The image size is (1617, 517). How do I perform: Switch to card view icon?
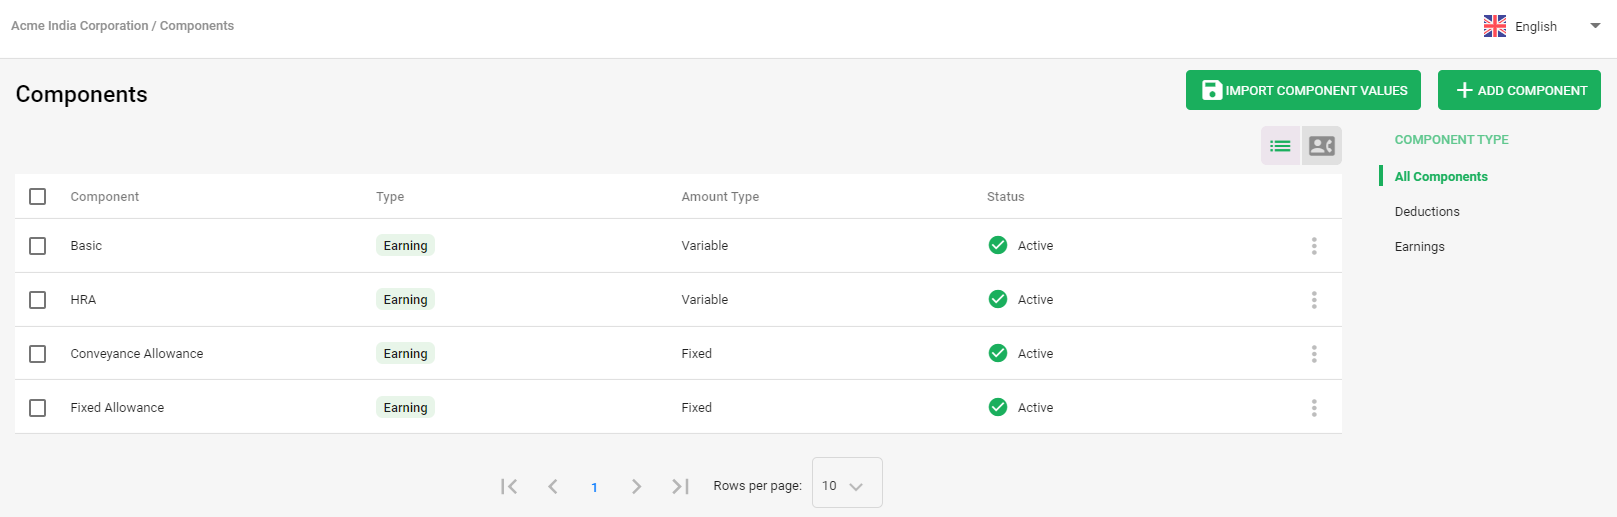pyautogui.click(x=1322, y=146)
